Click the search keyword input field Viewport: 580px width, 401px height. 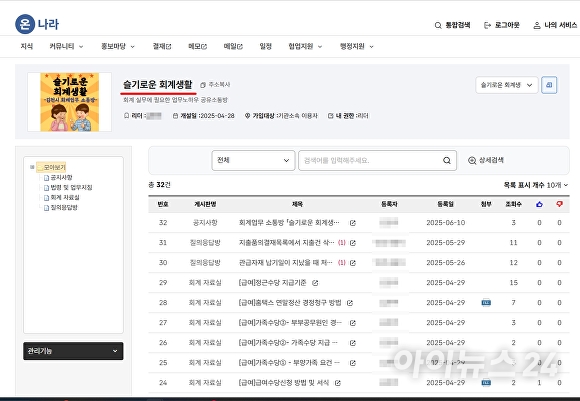(x=370, y=160)
